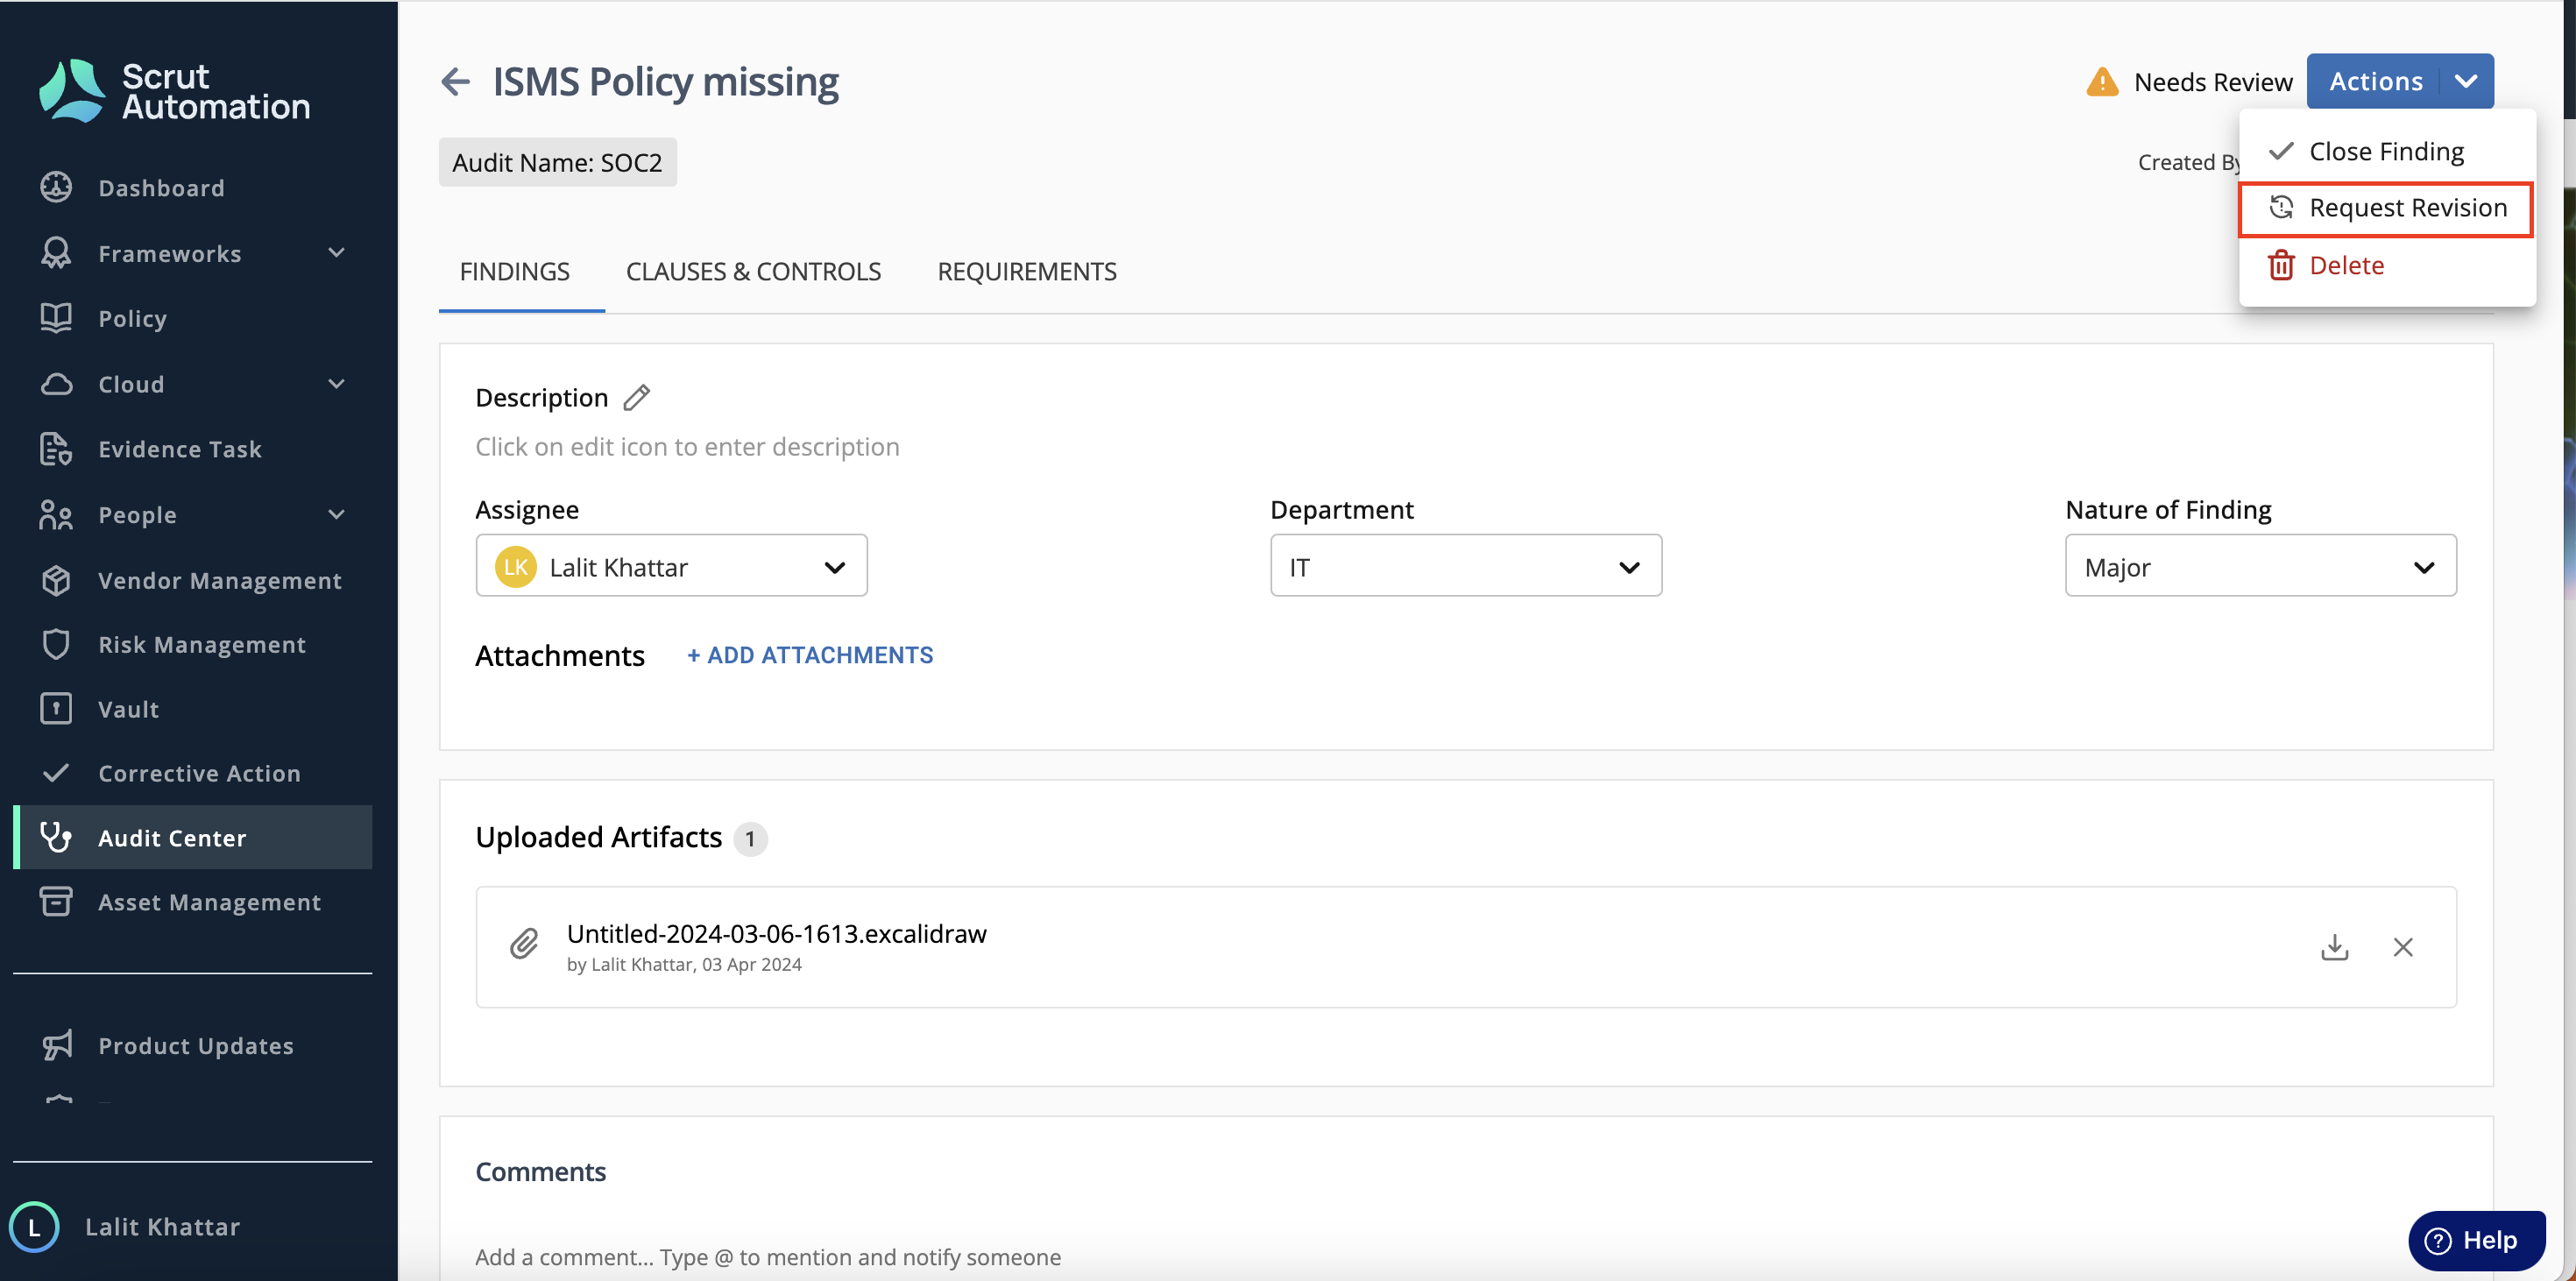Open the Vault sidebar icon
Image resolution: width=2576 pixels, height=1281 pixels.
[x=56, y=709]
